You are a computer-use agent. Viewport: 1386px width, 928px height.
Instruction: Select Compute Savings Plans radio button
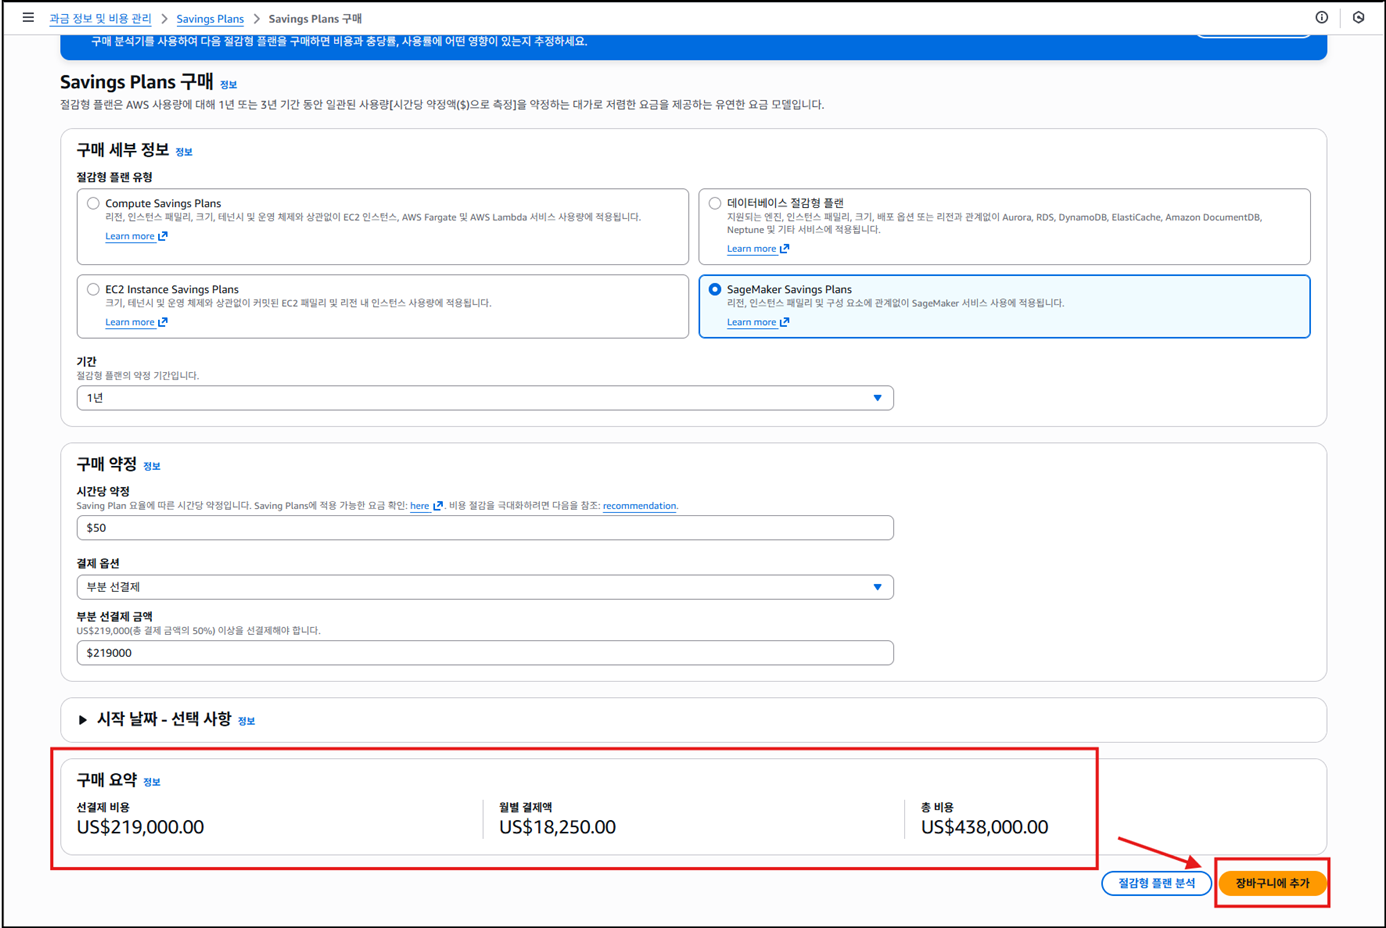[x=93, y=204]
